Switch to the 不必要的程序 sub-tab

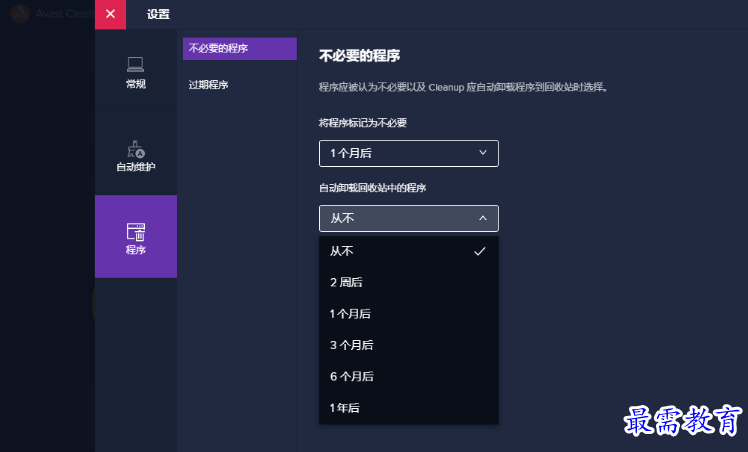(x=240, y=49)
